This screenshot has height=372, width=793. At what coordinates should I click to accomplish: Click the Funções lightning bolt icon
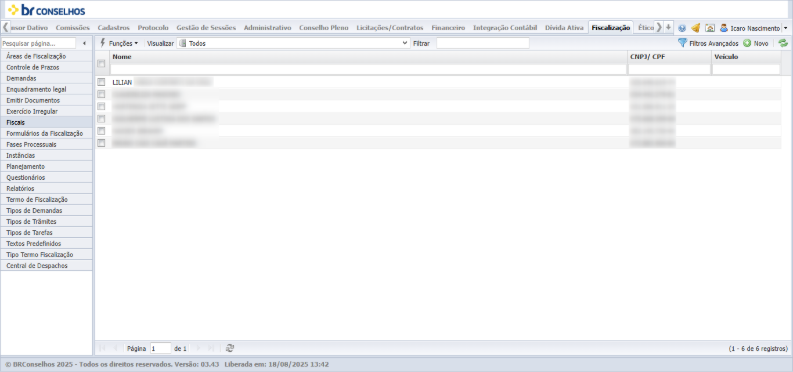(103, 43)
